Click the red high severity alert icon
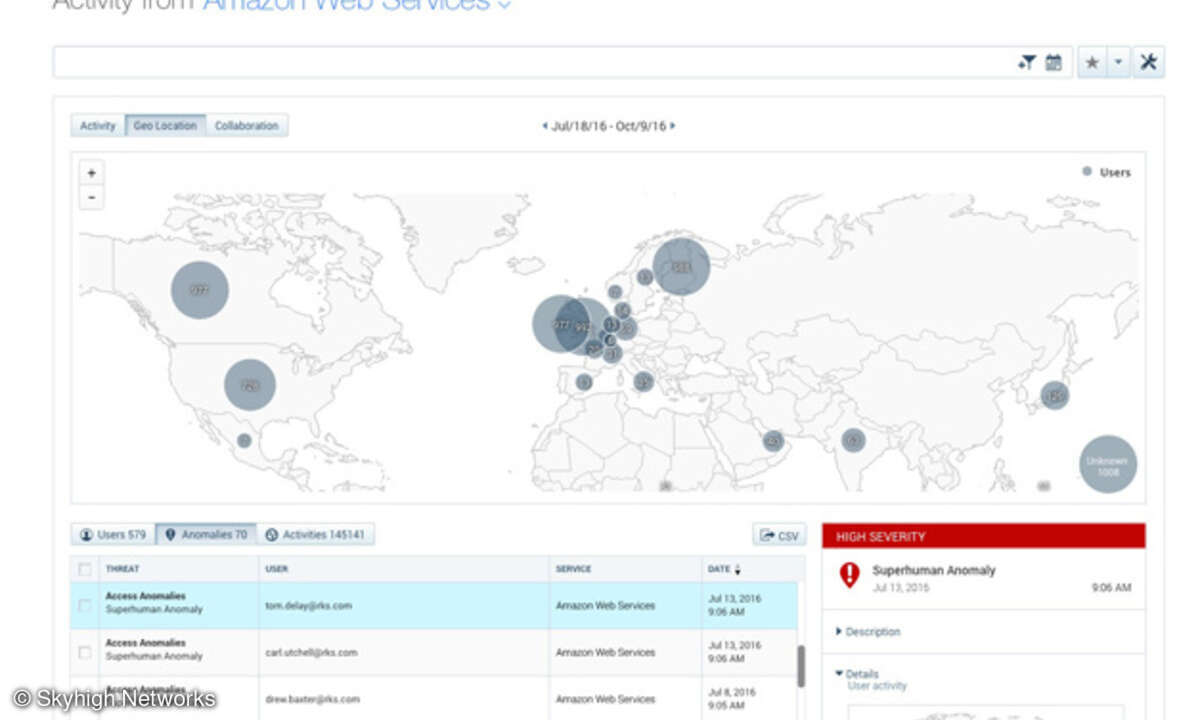 coord(849,574)
